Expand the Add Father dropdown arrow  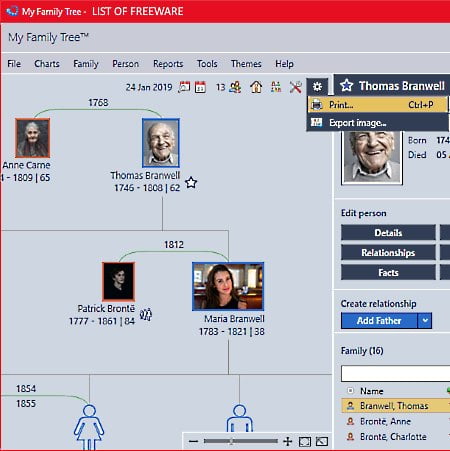[x=425, y=321]
